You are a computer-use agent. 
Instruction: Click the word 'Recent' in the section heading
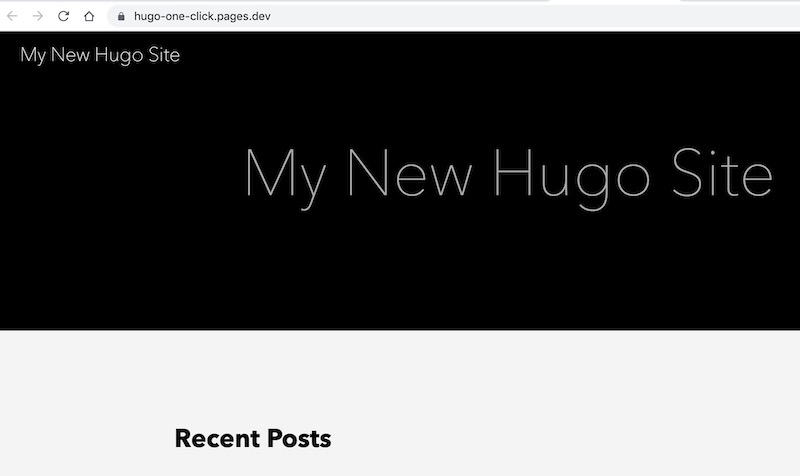click(x=217, y=439)
